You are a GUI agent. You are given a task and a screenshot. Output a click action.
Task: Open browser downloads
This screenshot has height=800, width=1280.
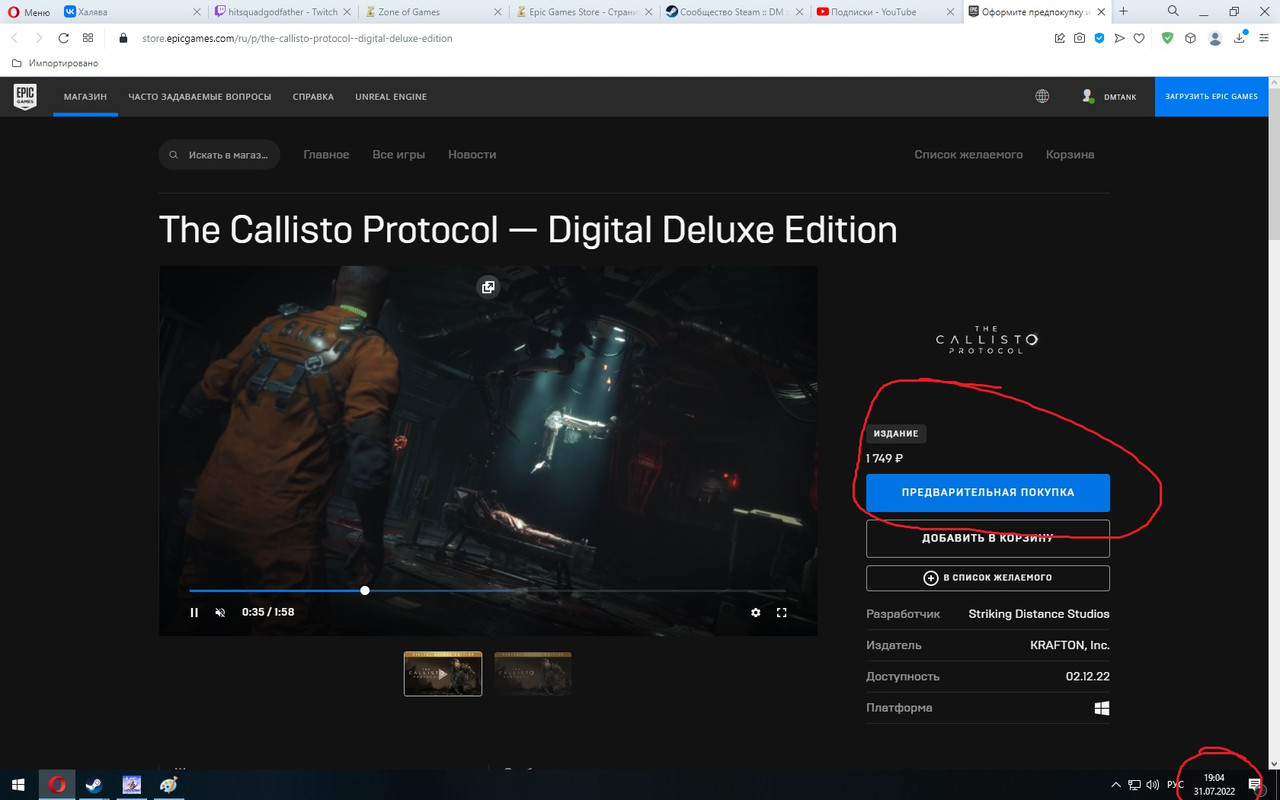1240,38
